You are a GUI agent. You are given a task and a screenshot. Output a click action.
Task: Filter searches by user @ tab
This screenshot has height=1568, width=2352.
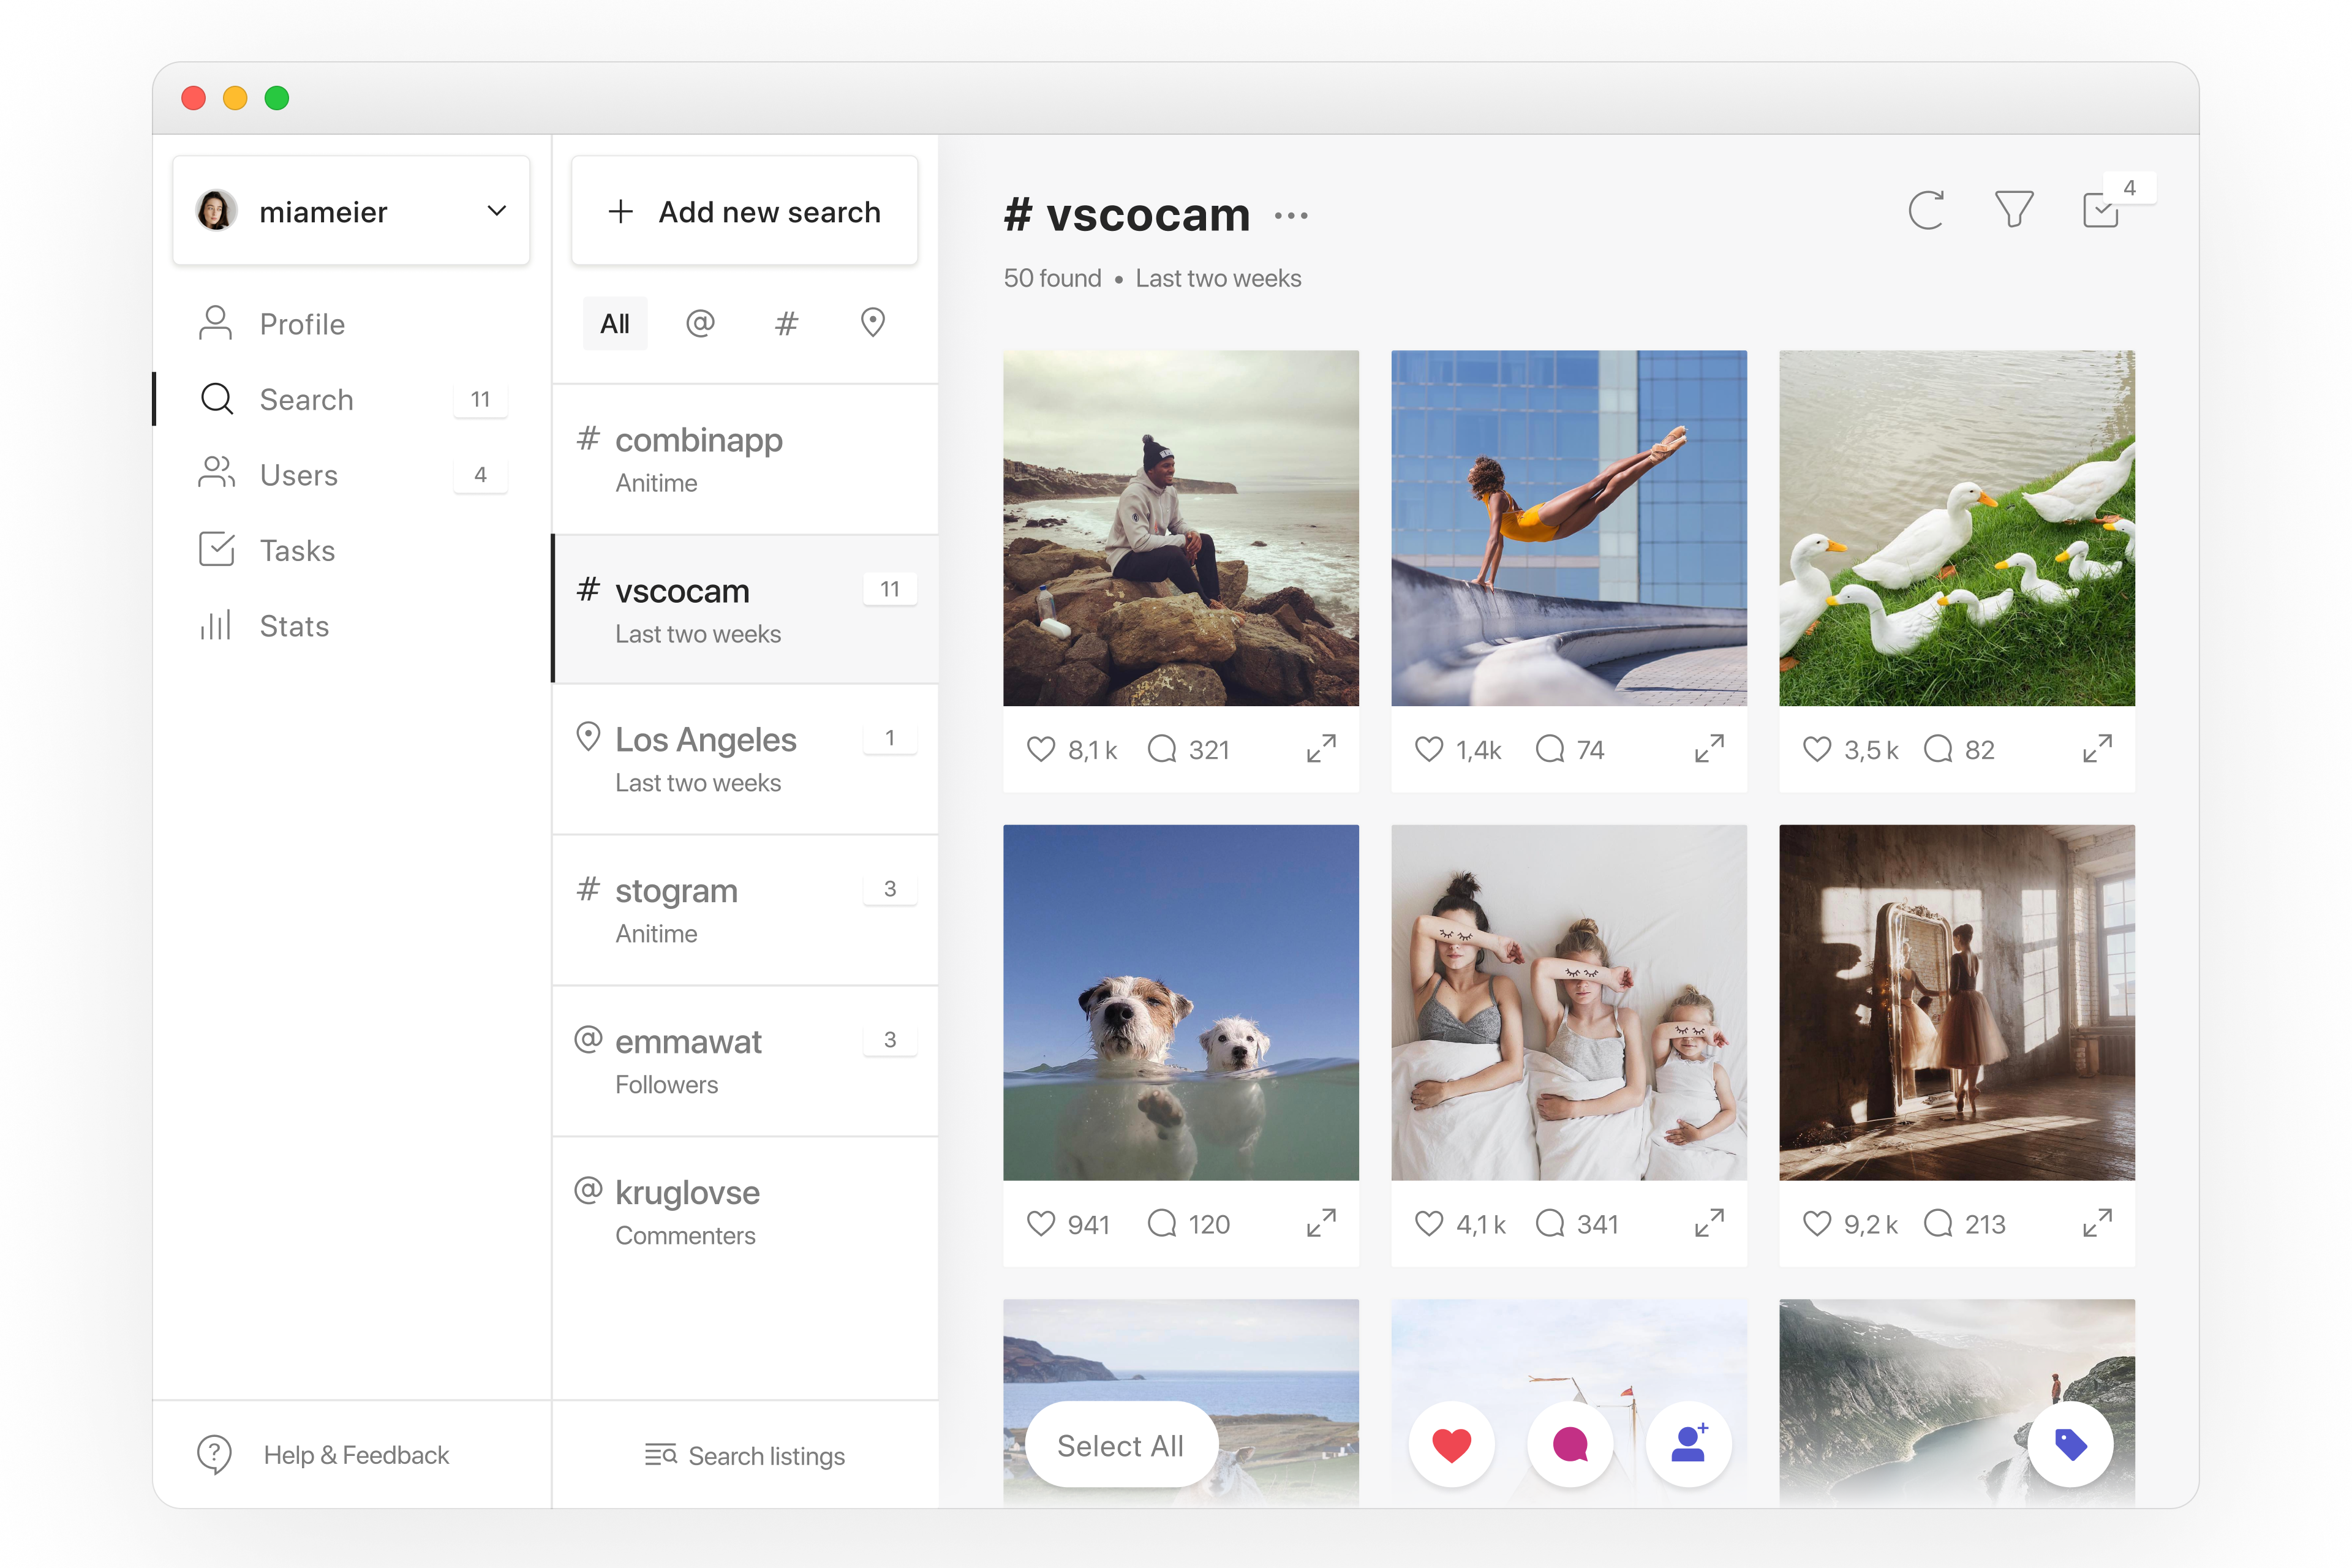[x=700, y=323]
